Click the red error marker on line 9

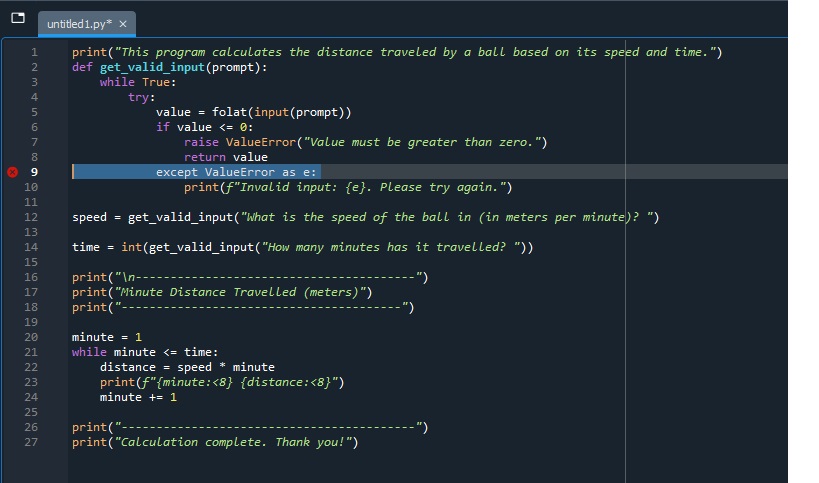click(13, 172)
